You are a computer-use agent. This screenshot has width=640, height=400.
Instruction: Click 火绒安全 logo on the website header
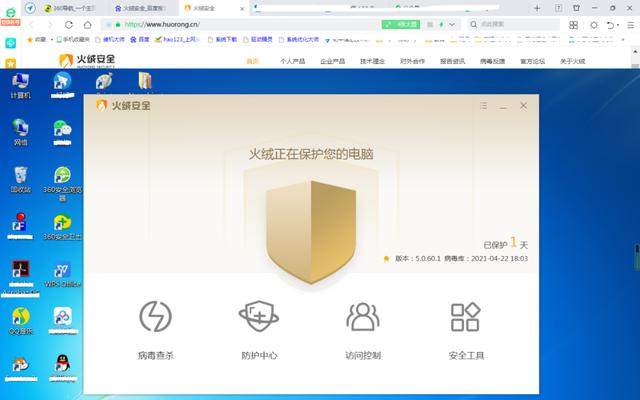(87, 60)
